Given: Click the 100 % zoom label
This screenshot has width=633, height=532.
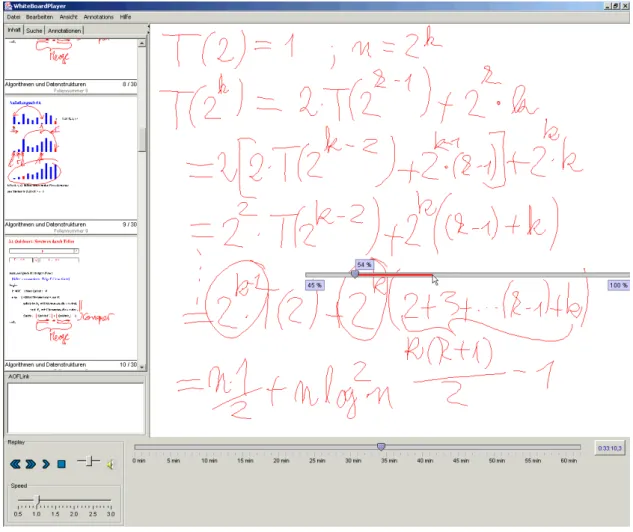Looking at the screenshot, I should [618, 285].
